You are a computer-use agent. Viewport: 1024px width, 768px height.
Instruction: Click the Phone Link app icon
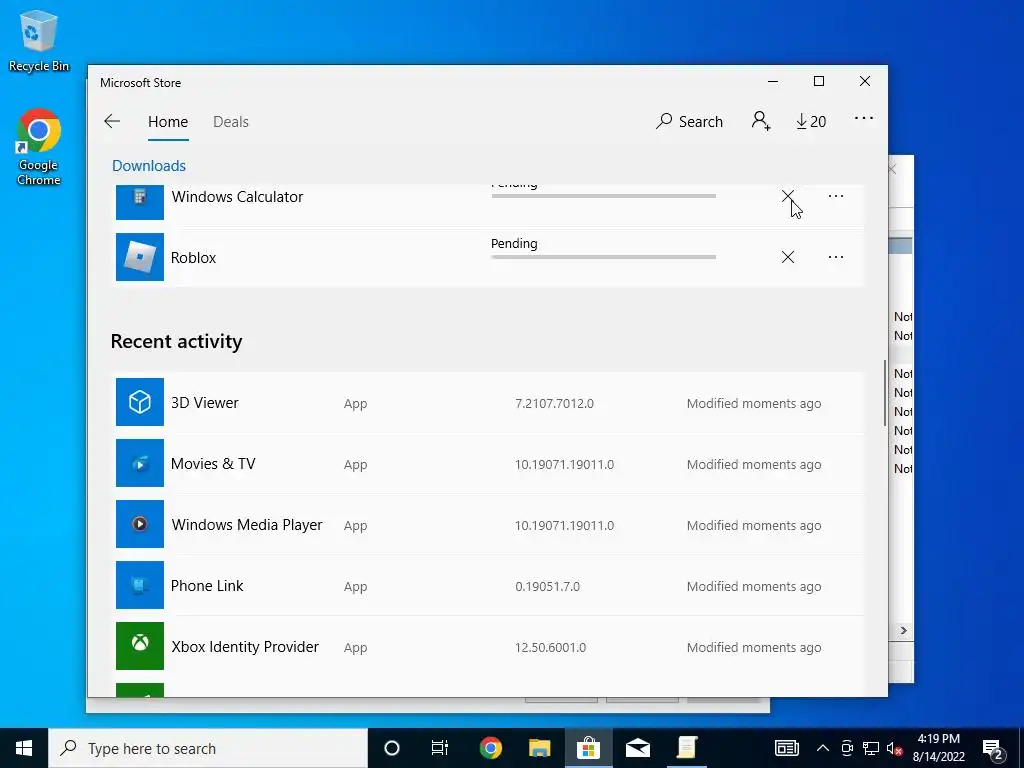(140, 585)
